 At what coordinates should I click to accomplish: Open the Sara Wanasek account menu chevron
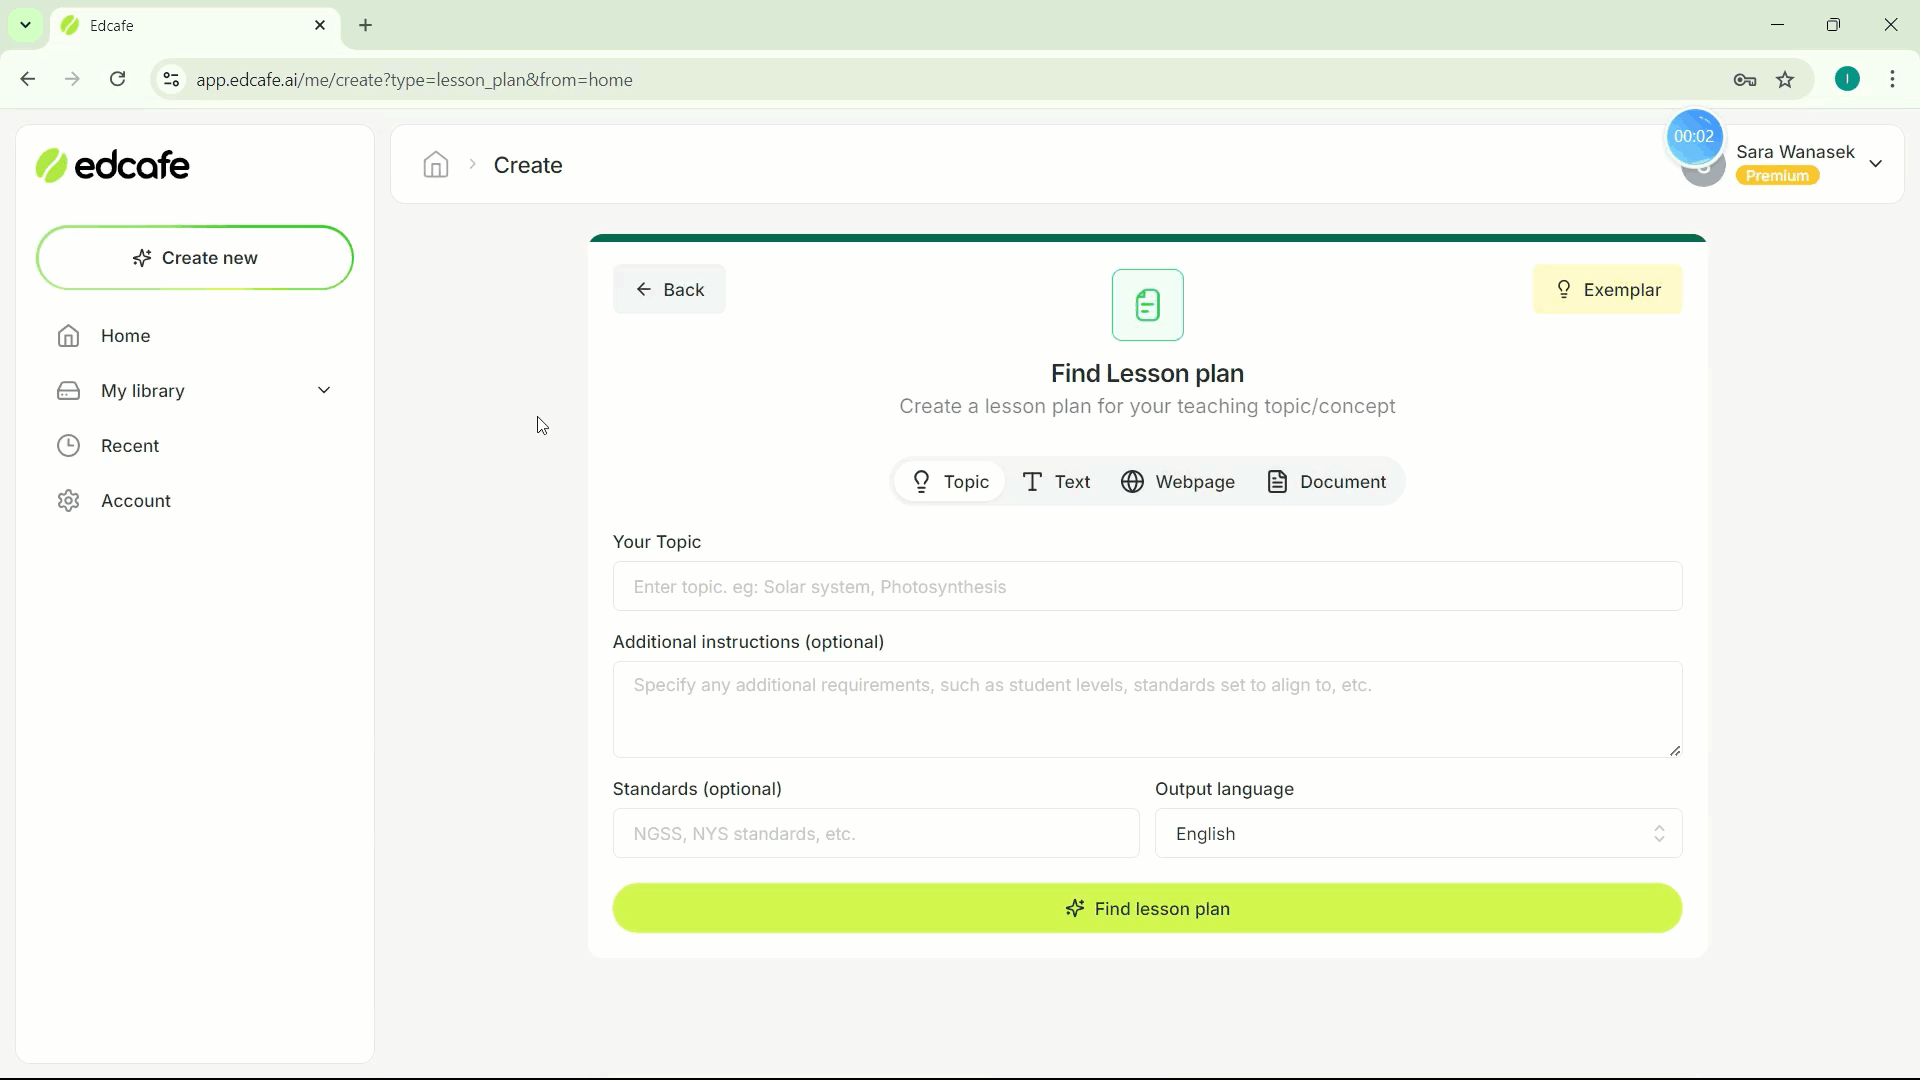coord(1877,164)
